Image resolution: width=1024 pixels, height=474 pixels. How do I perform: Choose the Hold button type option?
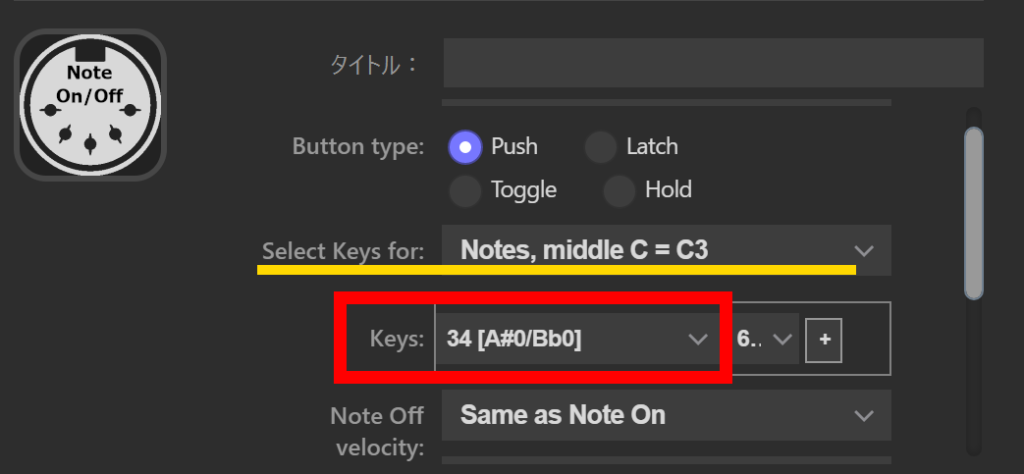click(619, 189)
